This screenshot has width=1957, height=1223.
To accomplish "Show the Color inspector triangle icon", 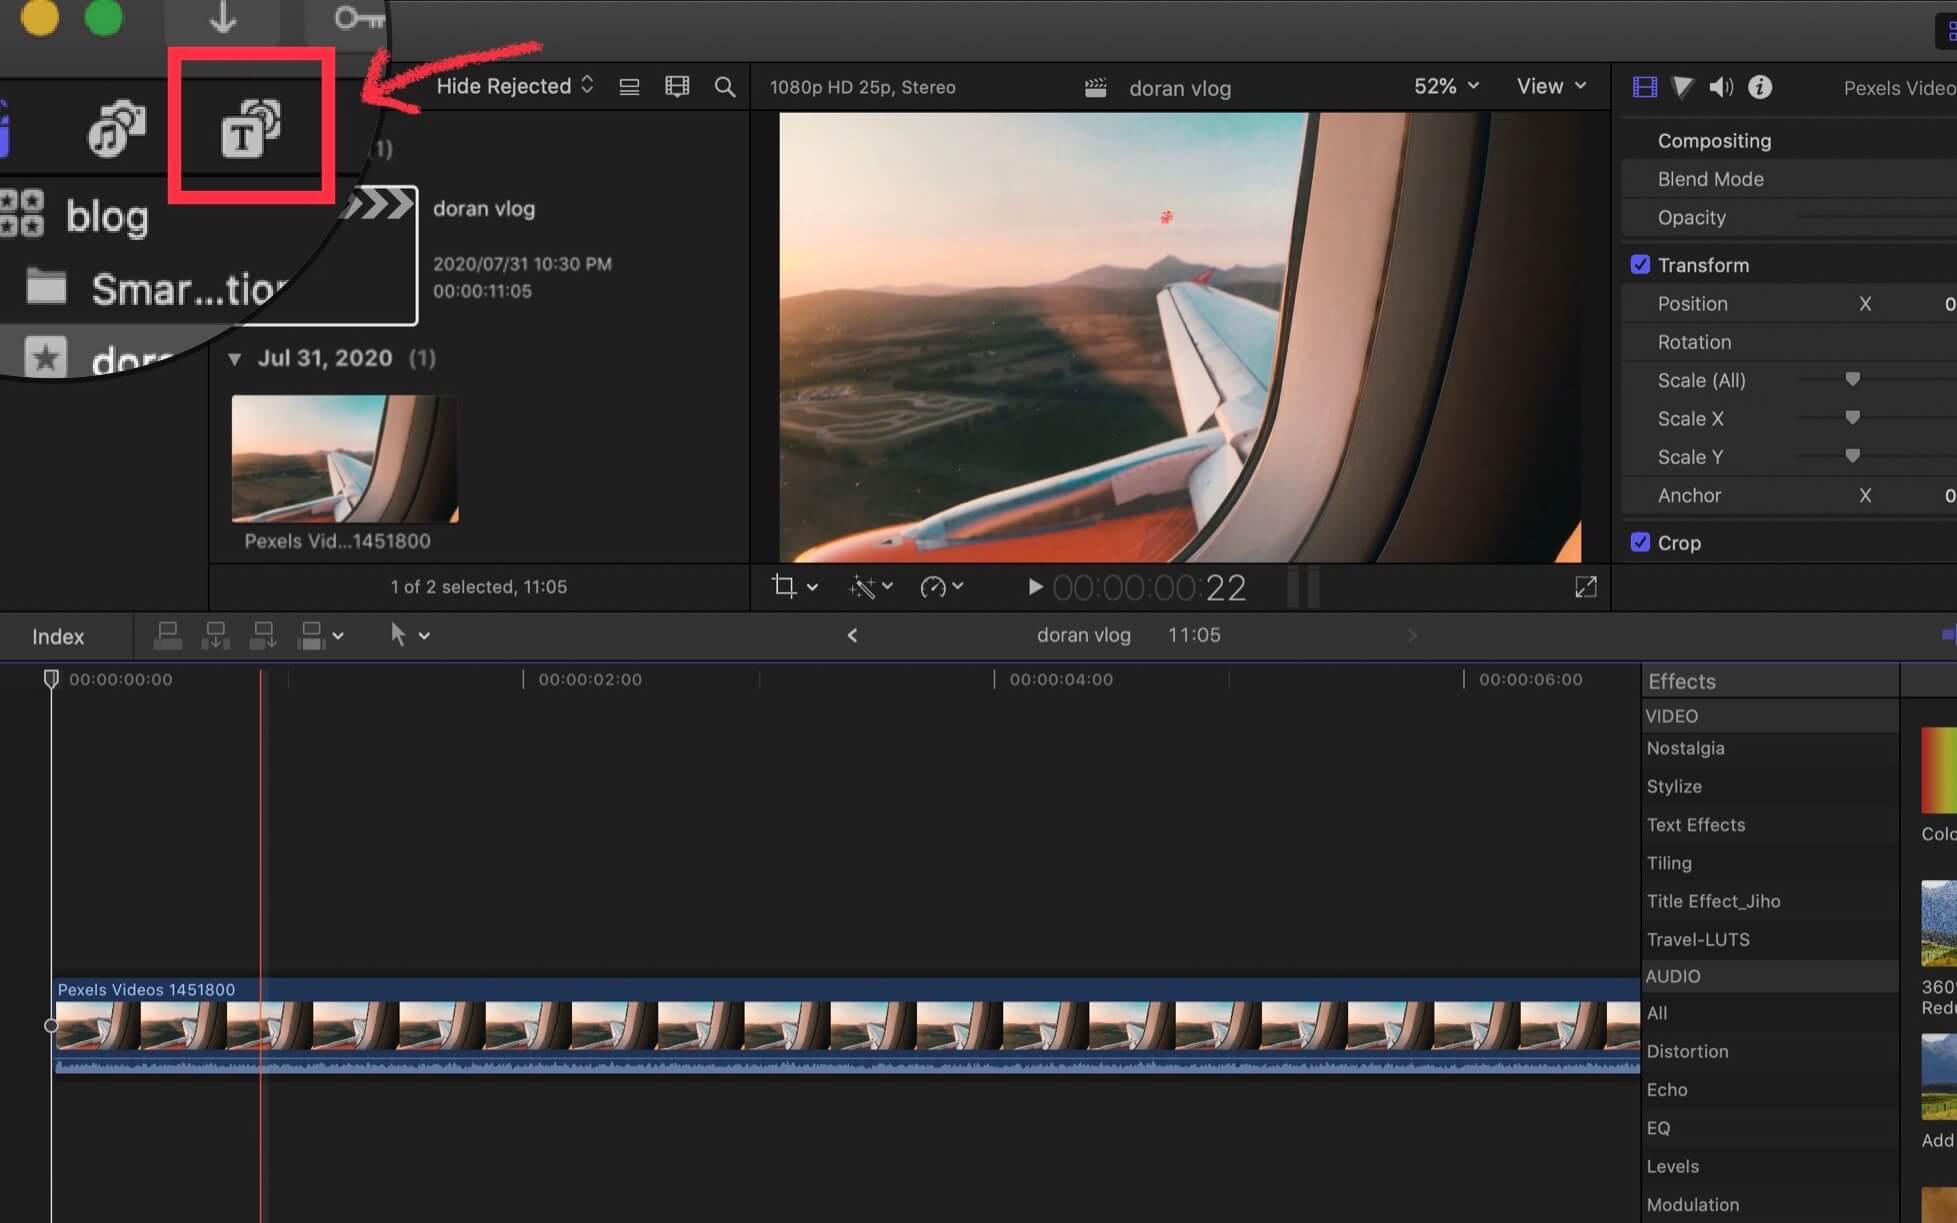I will click(x=1683, y=87).
